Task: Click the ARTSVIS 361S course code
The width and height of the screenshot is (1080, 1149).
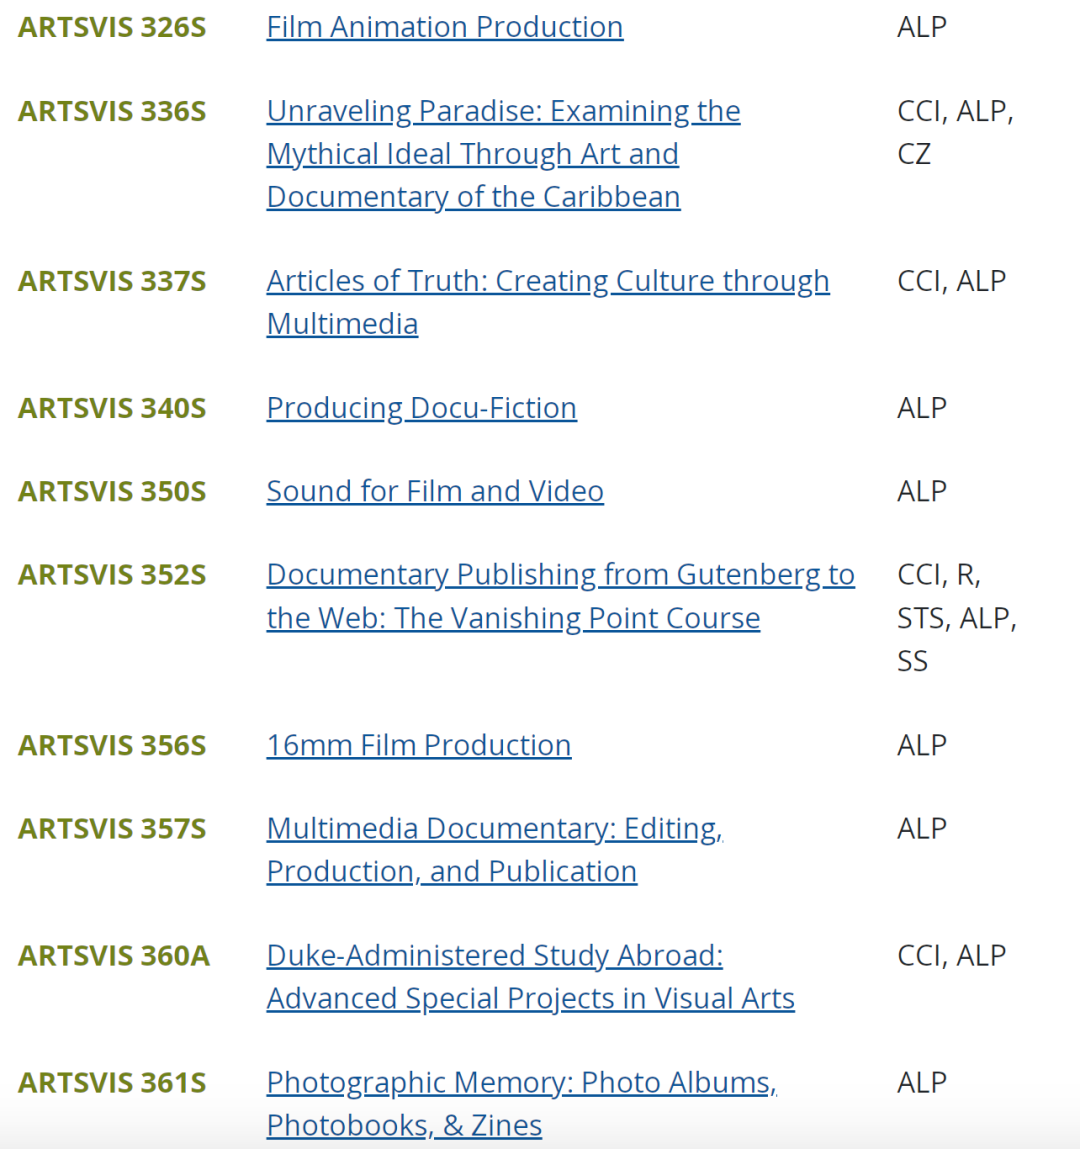Action: [x=112, y=1083]
